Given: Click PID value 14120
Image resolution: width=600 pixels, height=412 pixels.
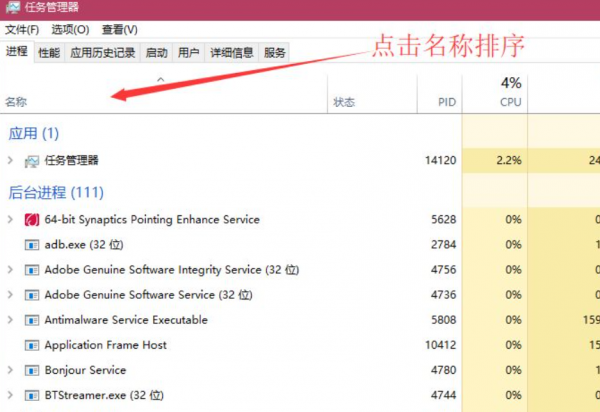Looking at the screenshot, I should click(x=441, y=160).
